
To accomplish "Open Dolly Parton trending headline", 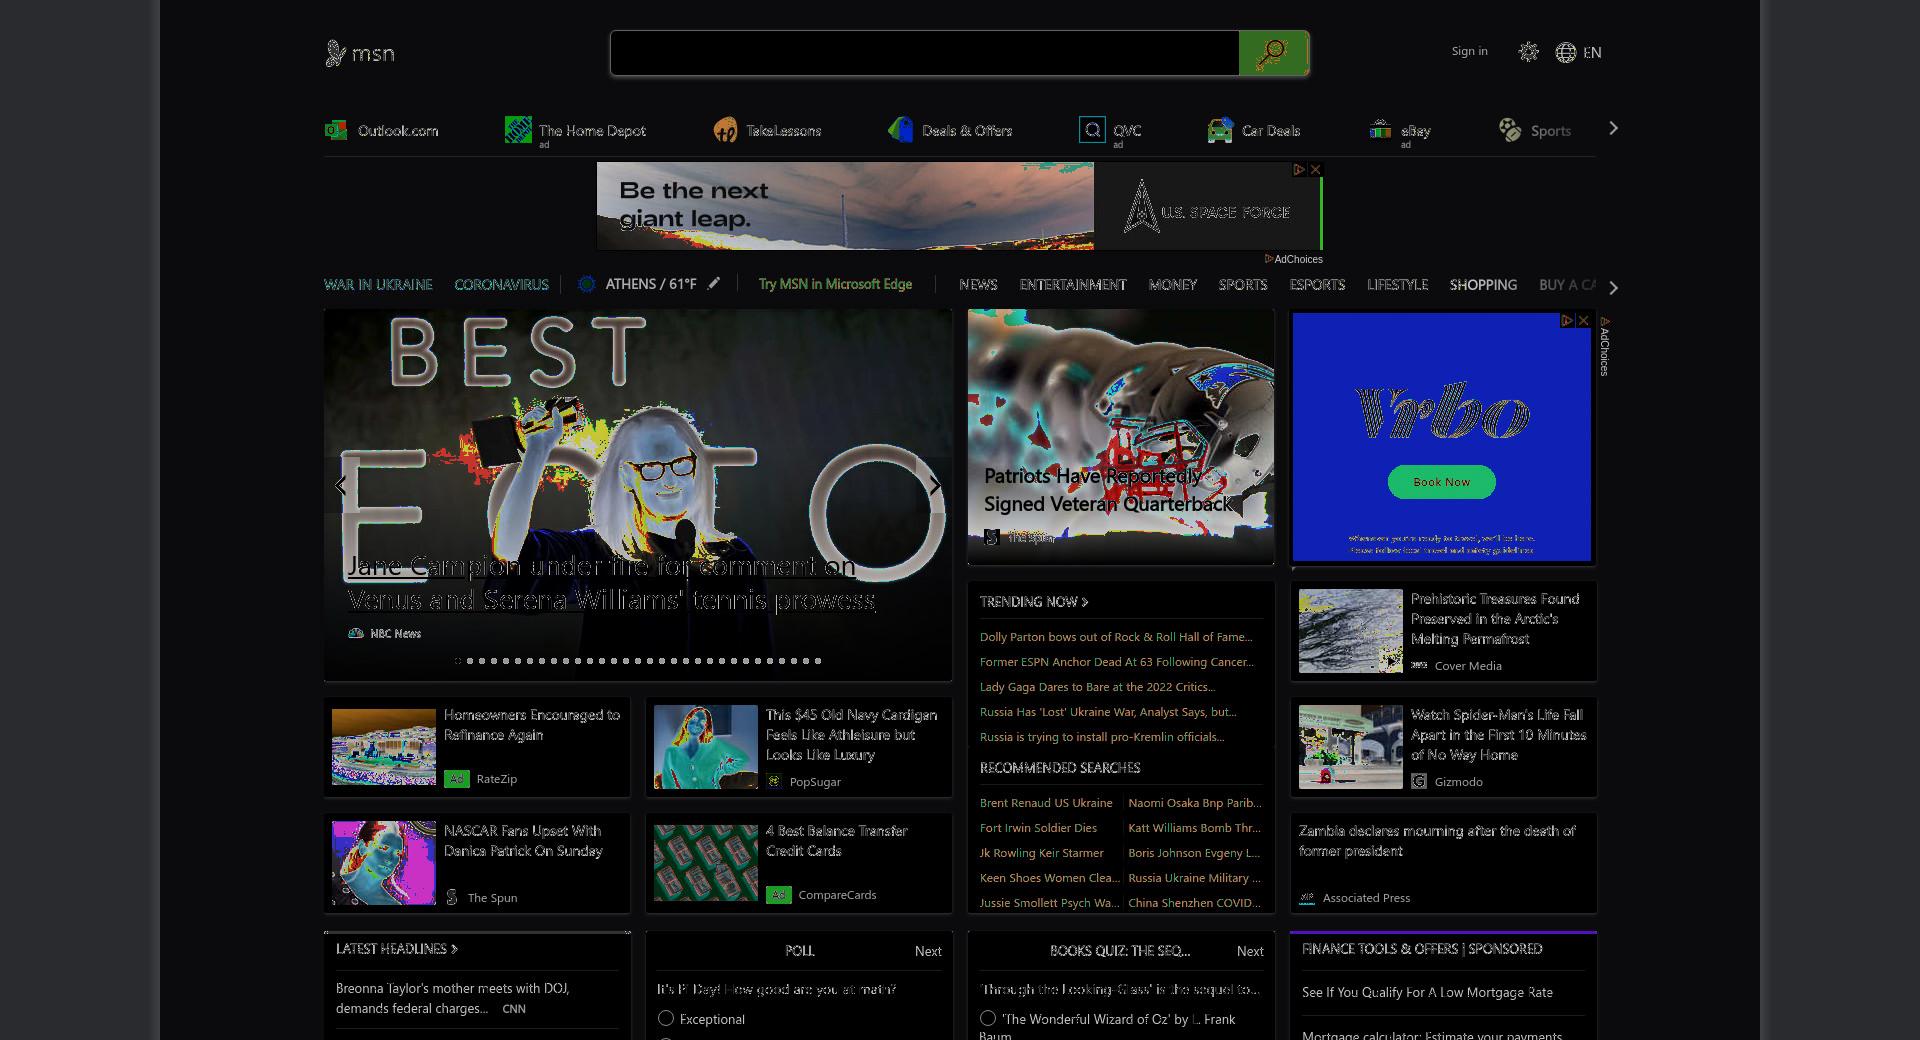I will (1116, 636).
